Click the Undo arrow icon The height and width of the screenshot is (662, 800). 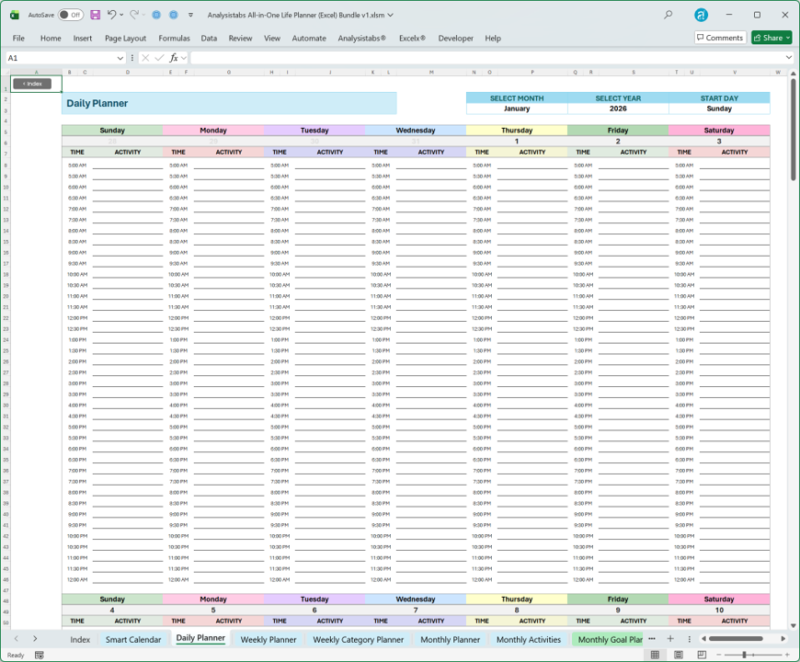pyautogui.click(x=111, y=15)
